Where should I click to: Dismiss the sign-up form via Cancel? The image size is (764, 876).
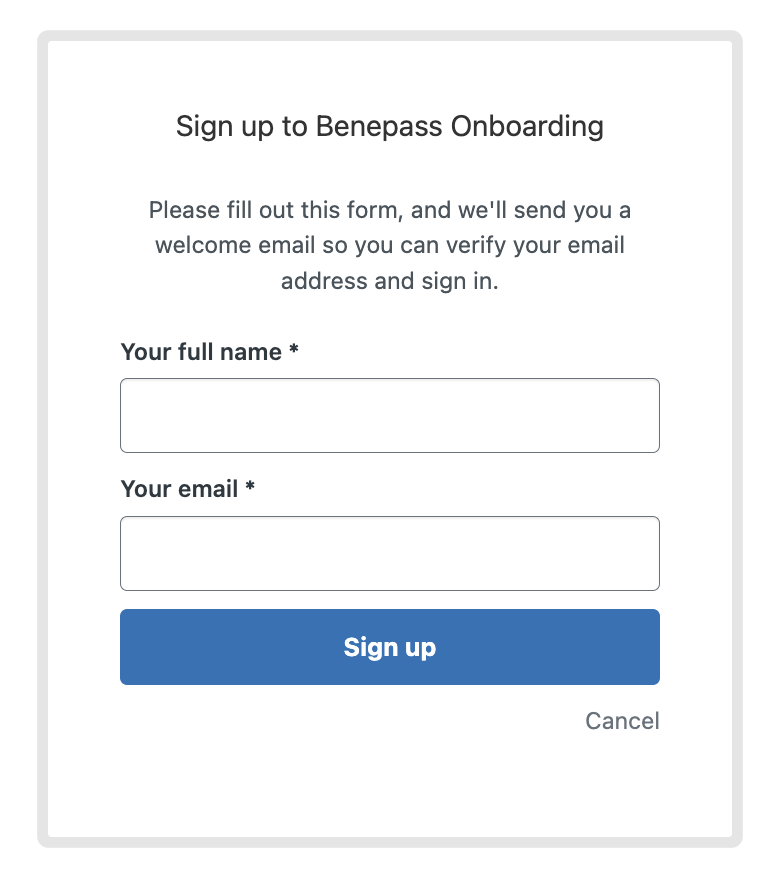pyautogui.click(x=622, y=721)
